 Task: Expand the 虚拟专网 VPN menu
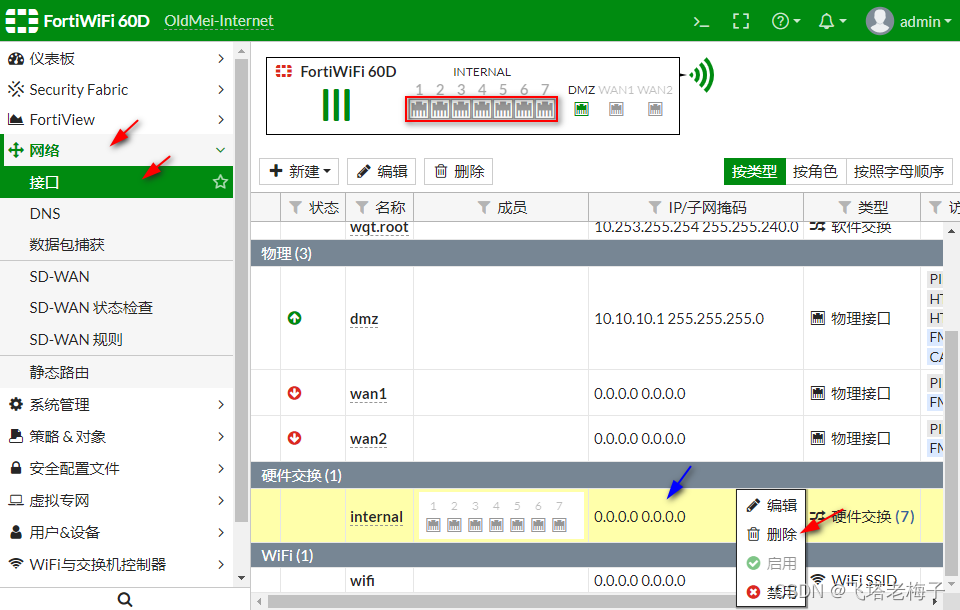coord(116,500)
